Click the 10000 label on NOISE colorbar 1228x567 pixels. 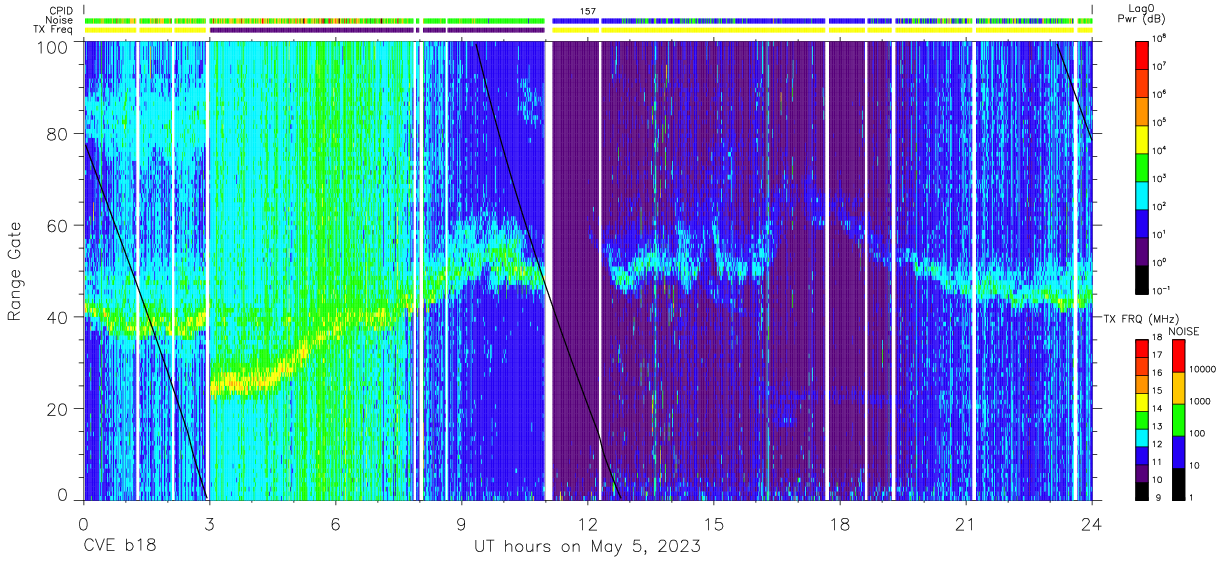click(x=1203, y=368)
